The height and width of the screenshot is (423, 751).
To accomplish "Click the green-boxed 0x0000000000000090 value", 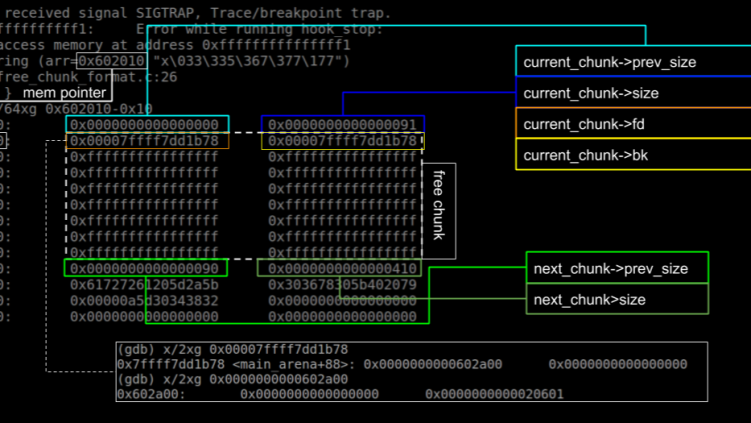I will (146, 268).
